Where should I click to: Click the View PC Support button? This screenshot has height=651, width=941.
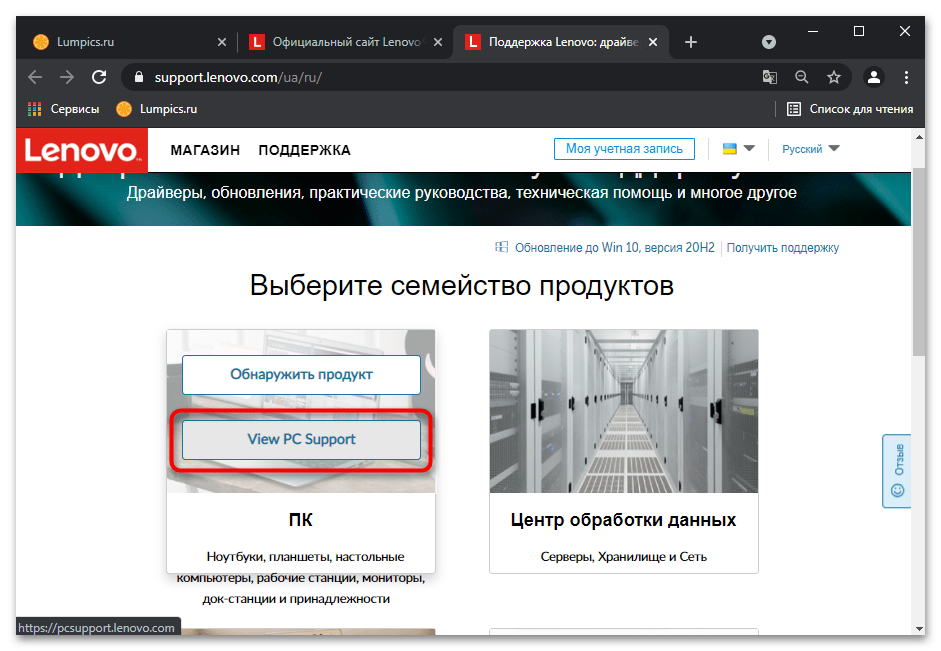(301, 440)
